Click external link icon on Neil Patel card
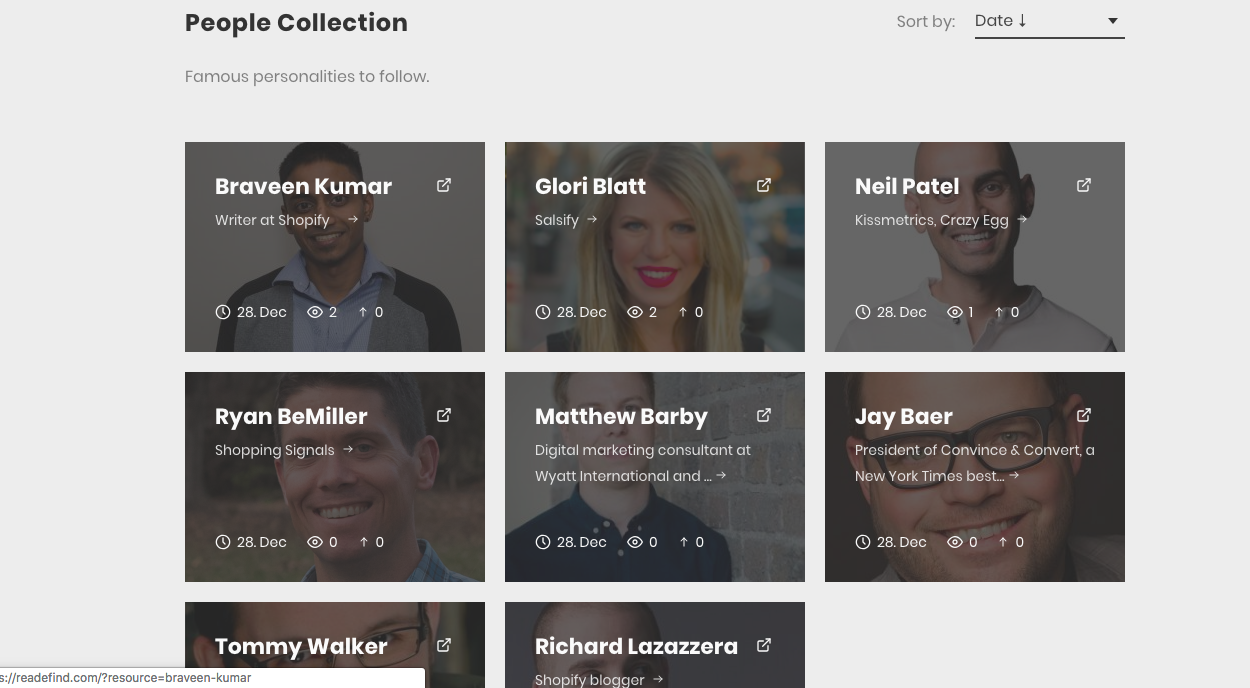1250x688 pixels. (1083, 185)
